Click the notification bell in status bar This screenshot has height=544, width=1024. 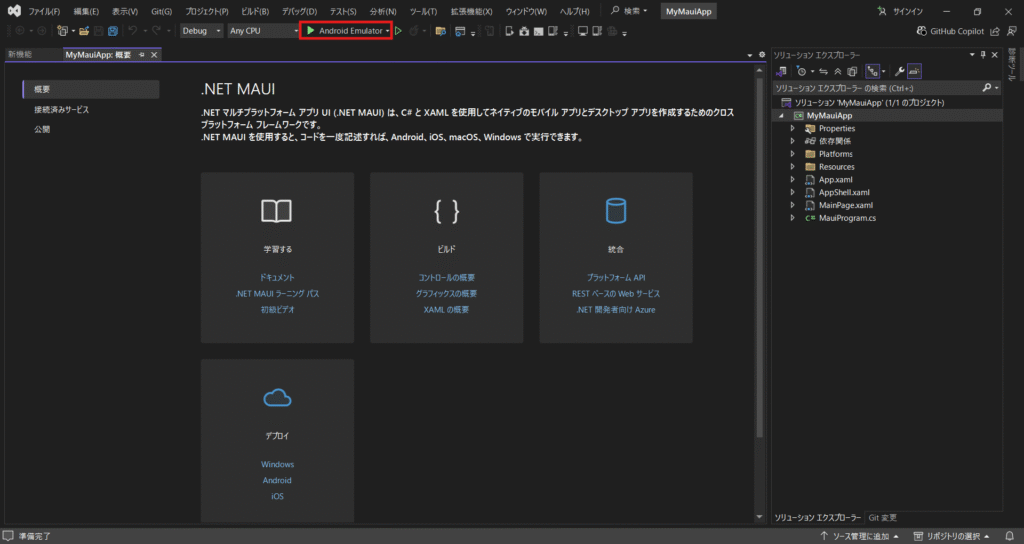(1010, 536)
